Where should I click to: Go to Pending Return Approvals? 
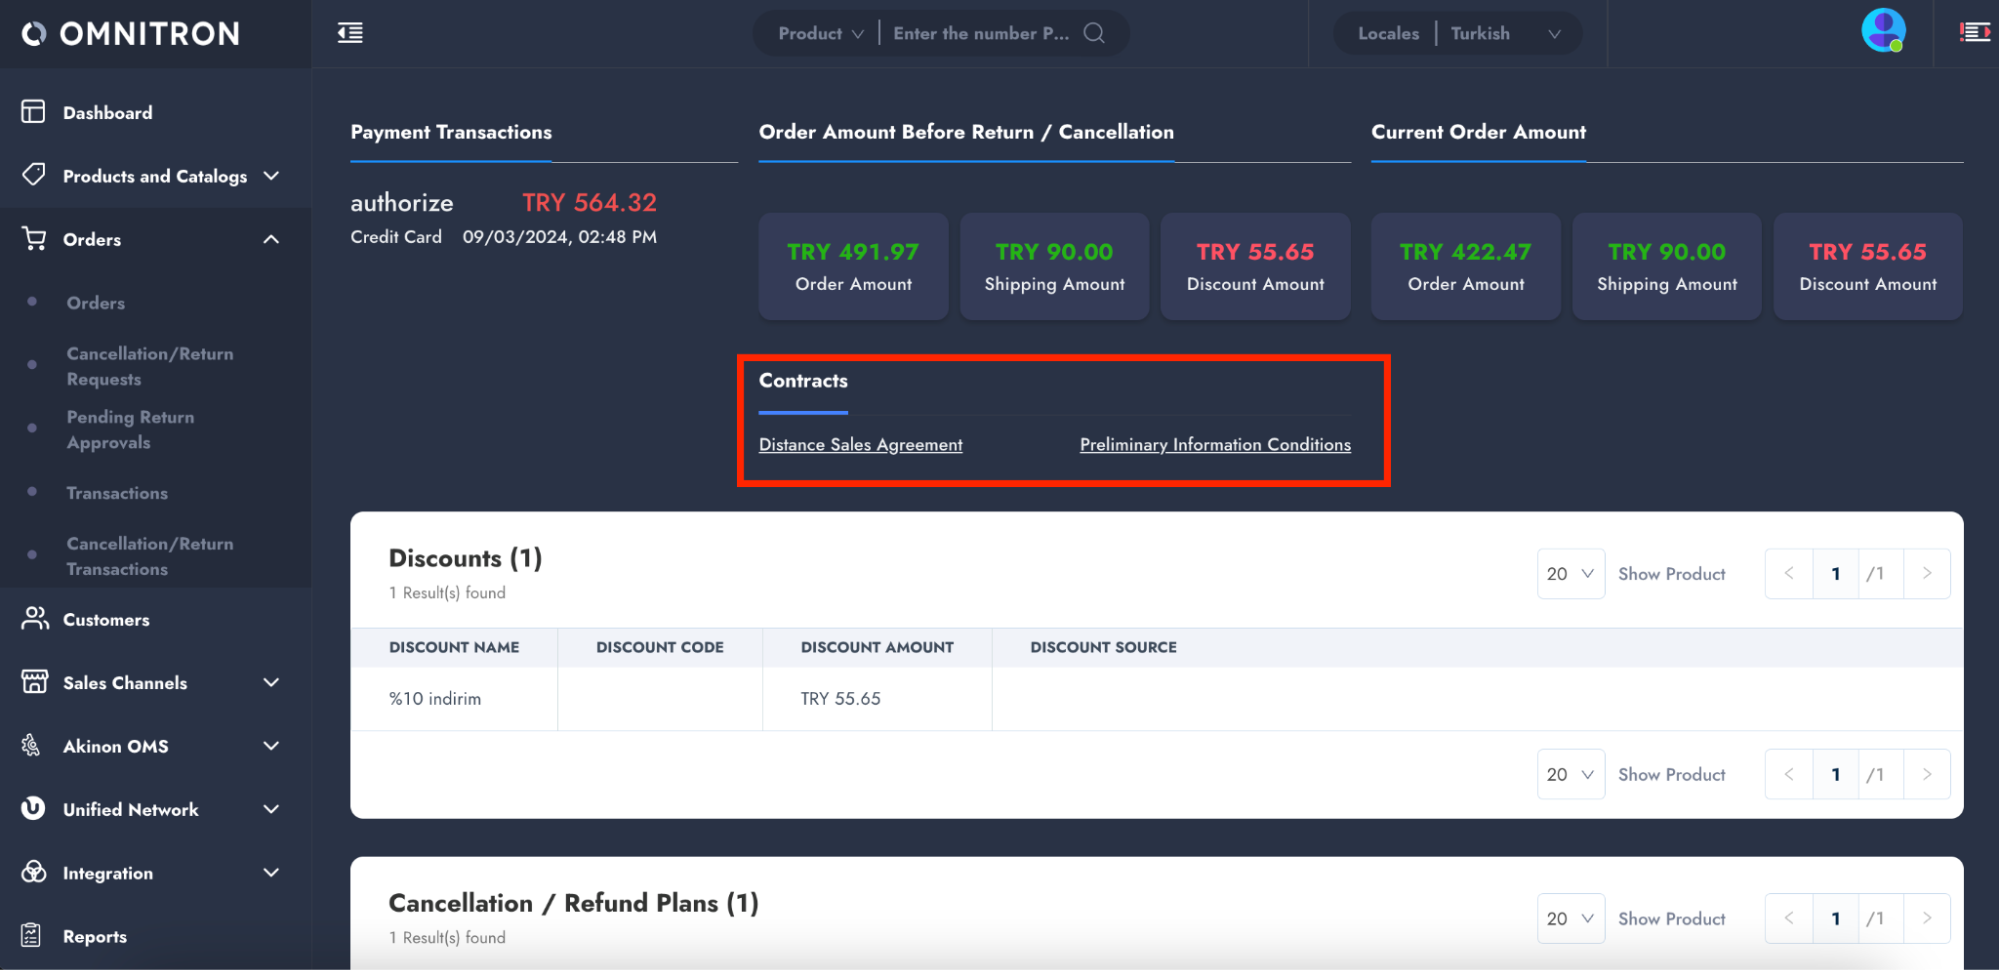point(130,429)
